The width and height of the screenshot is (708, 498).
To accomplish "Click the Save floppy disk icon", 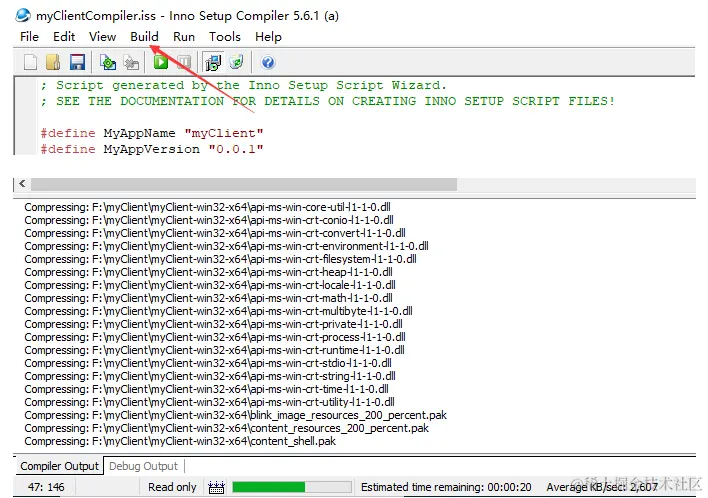I will click(x=77, y=62).
